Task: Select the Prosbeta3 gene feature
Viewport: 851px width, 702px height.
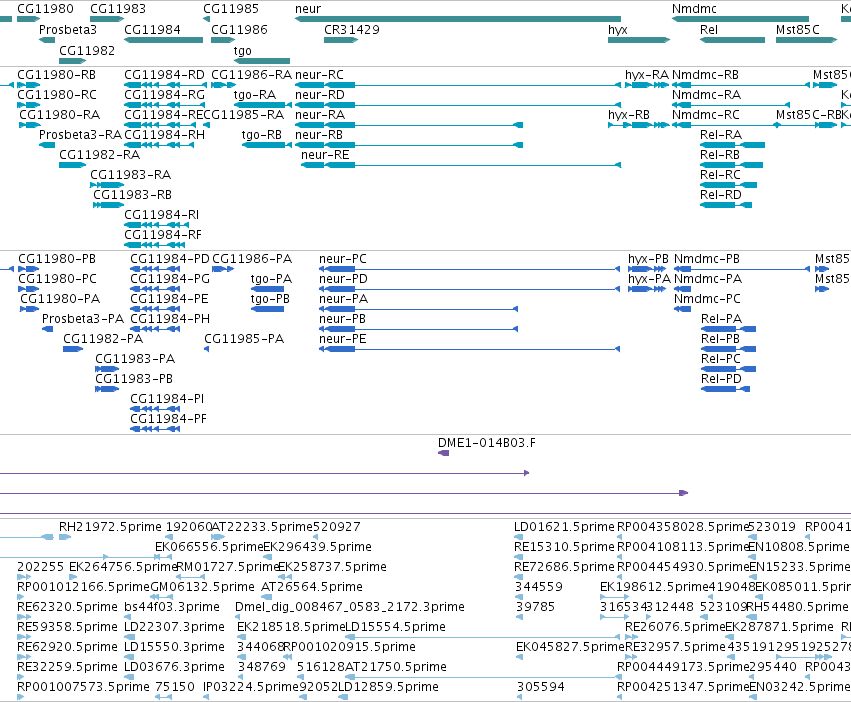Action: [47, 40]
